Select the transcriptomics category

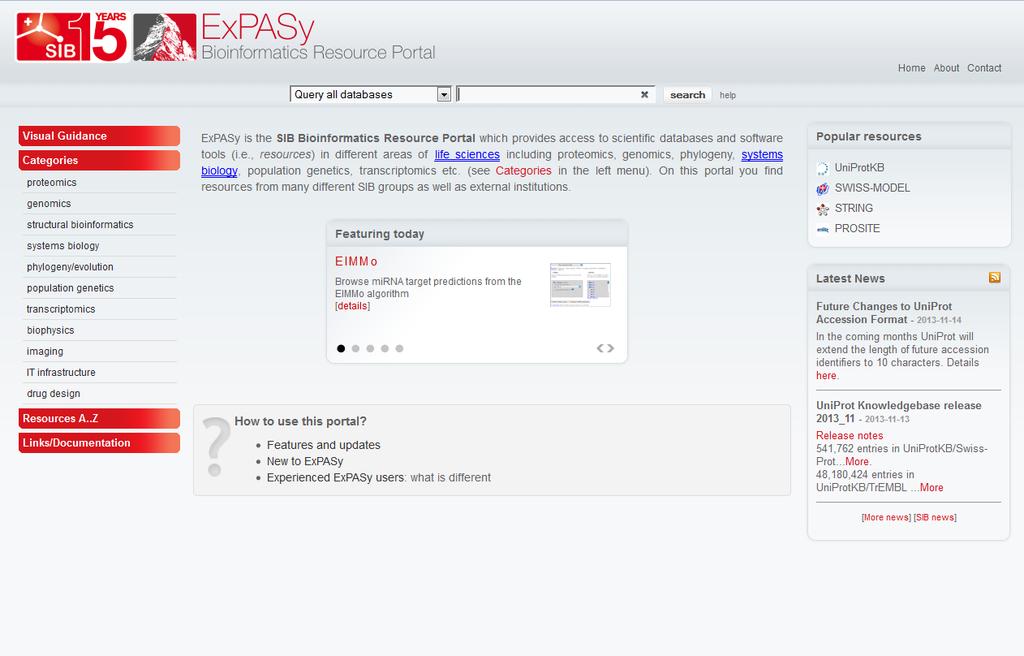61,308
